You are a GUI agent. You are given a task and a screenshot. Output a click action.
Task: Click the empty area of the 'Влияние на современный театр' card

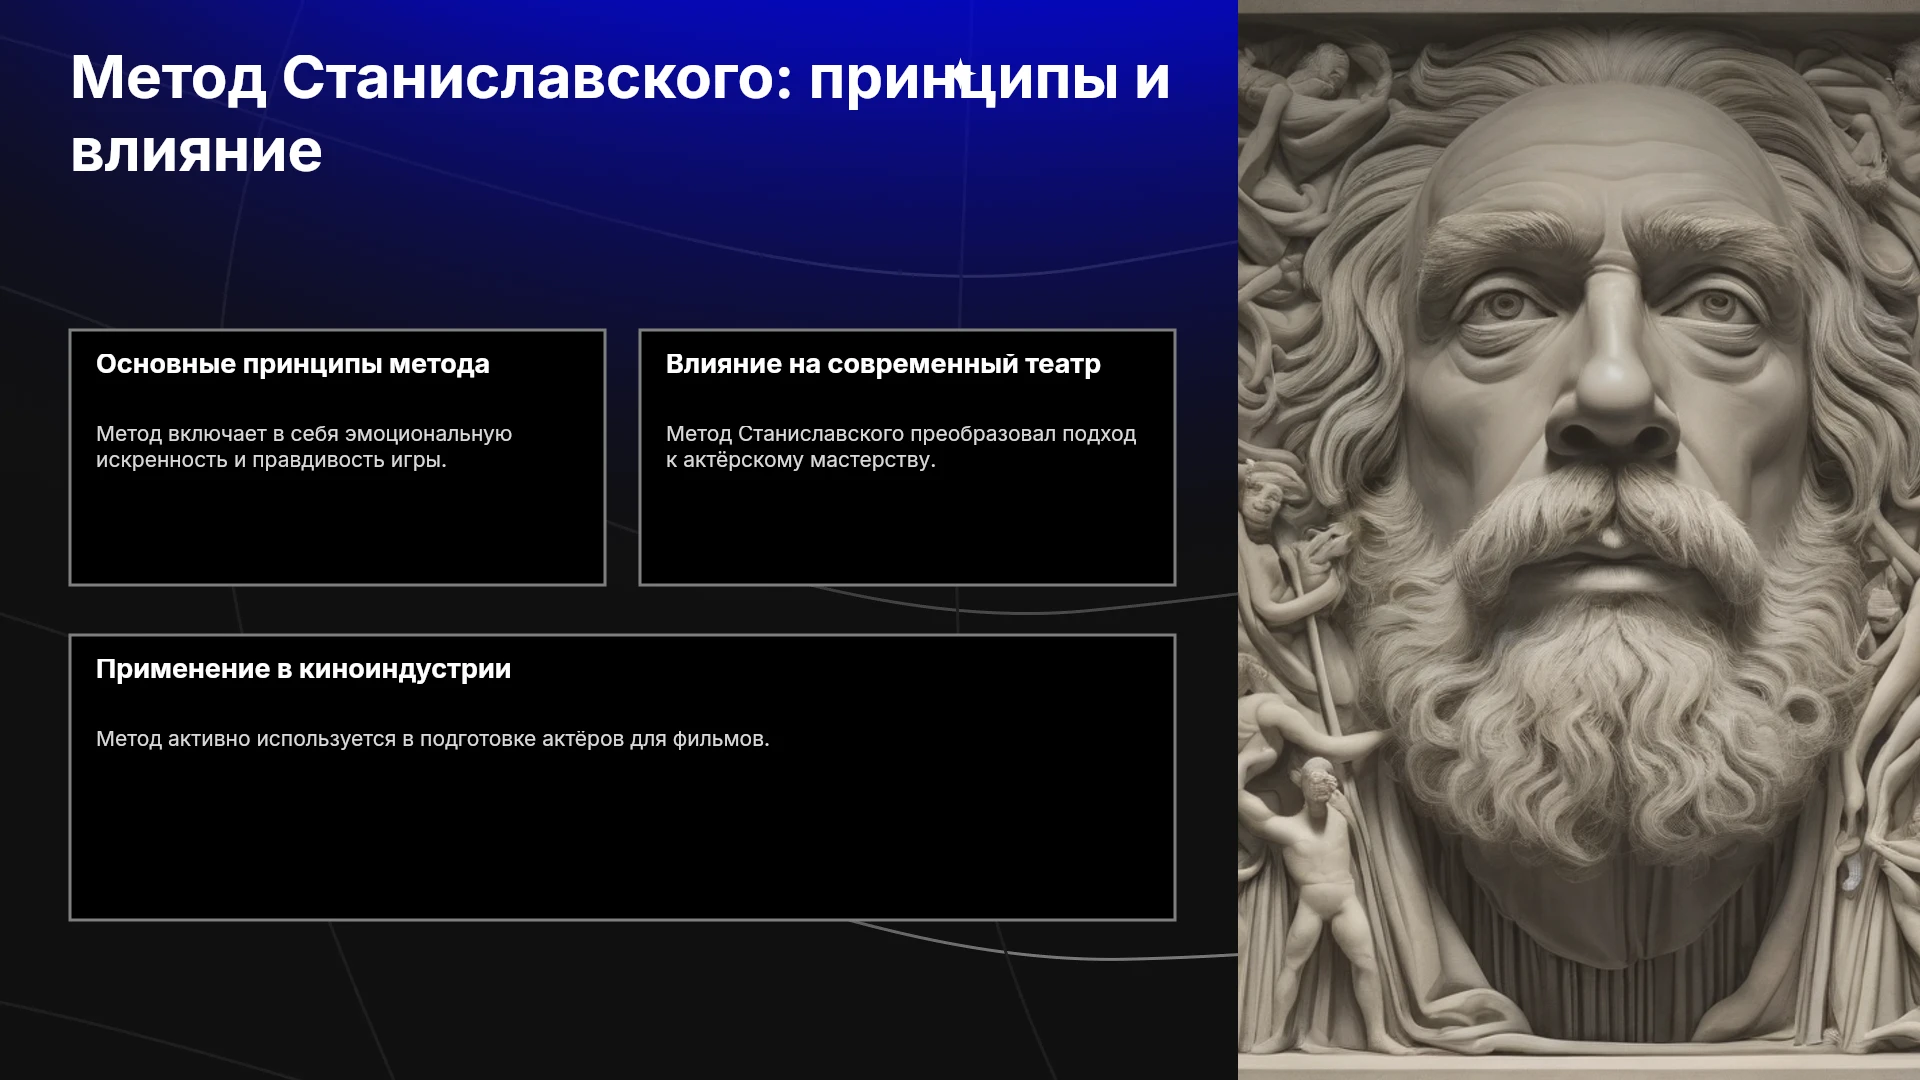(x=907, y=528)
